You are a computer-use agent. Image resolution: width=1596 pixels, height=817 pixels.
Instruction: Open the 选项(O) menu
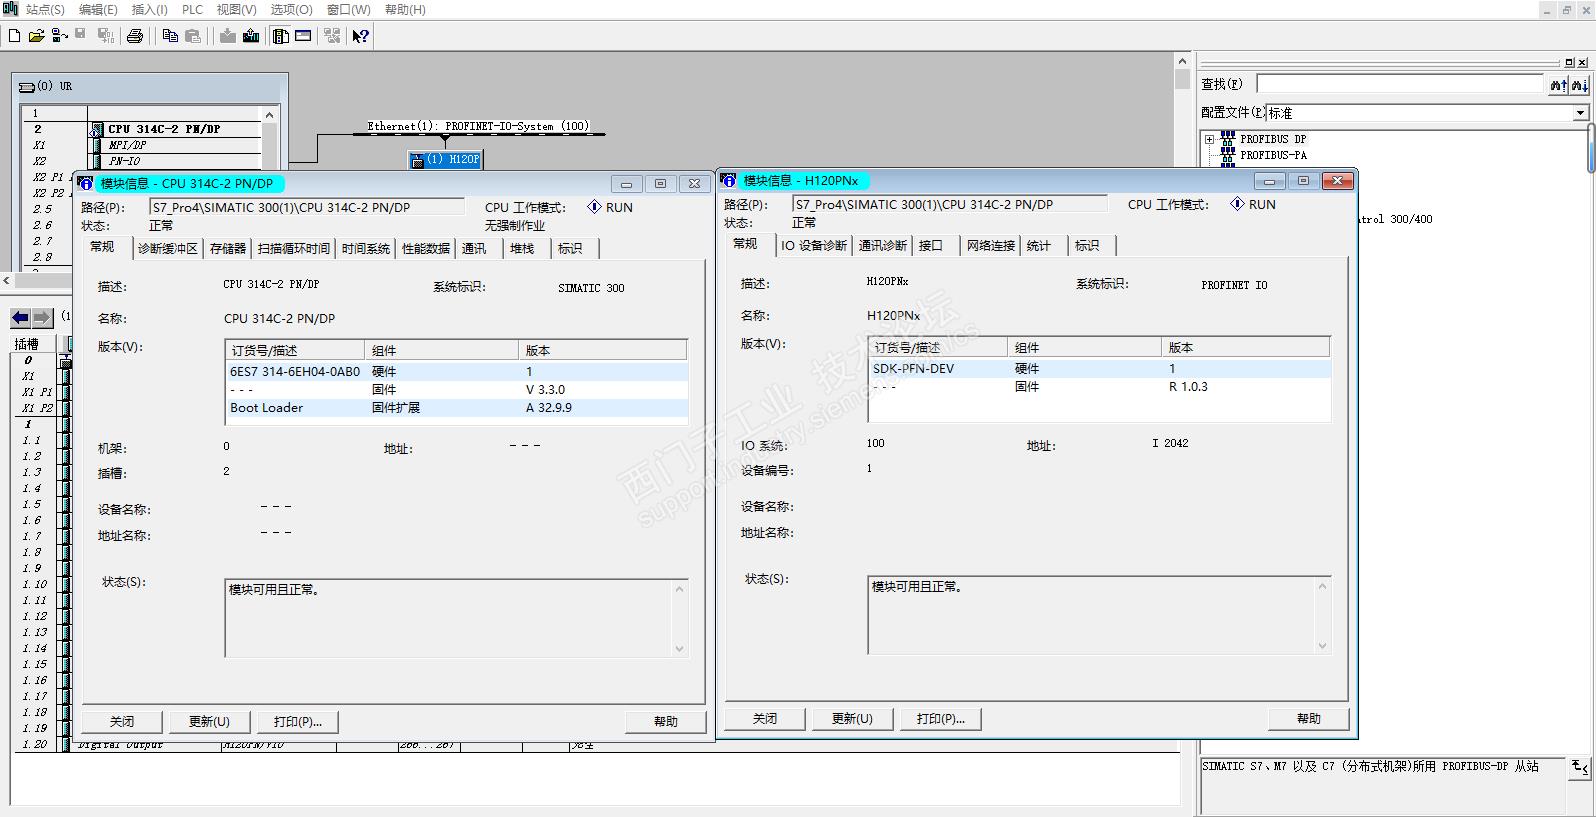click(x=292, y=9)
